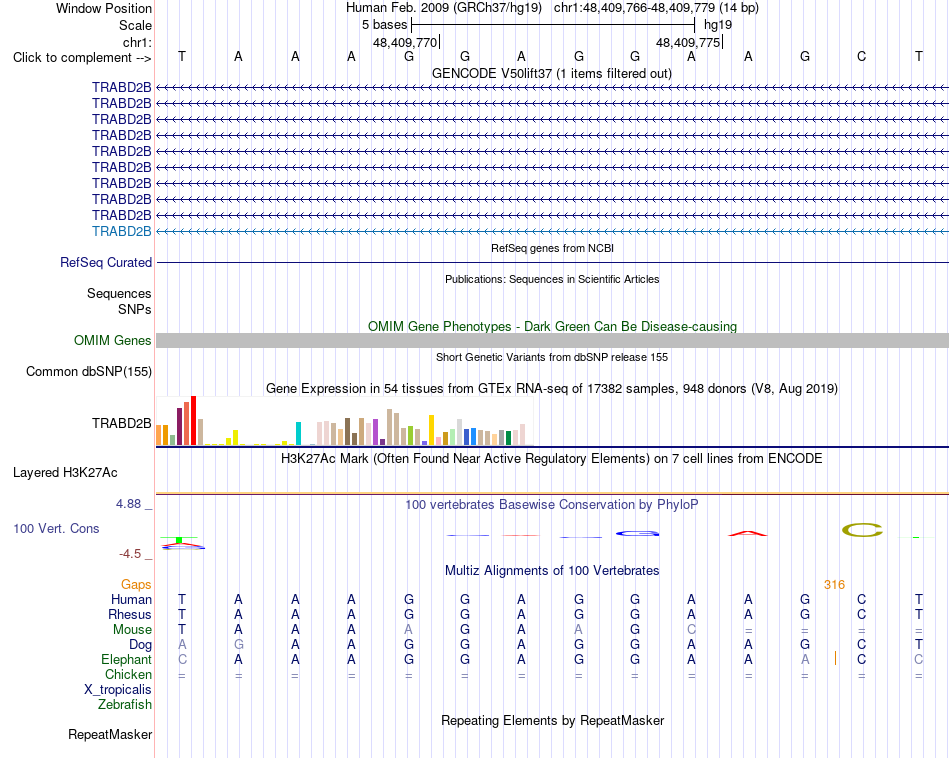Click the gray C mismatch in Mouse row
Screen dimensions: 950x758
pos(691,630)
